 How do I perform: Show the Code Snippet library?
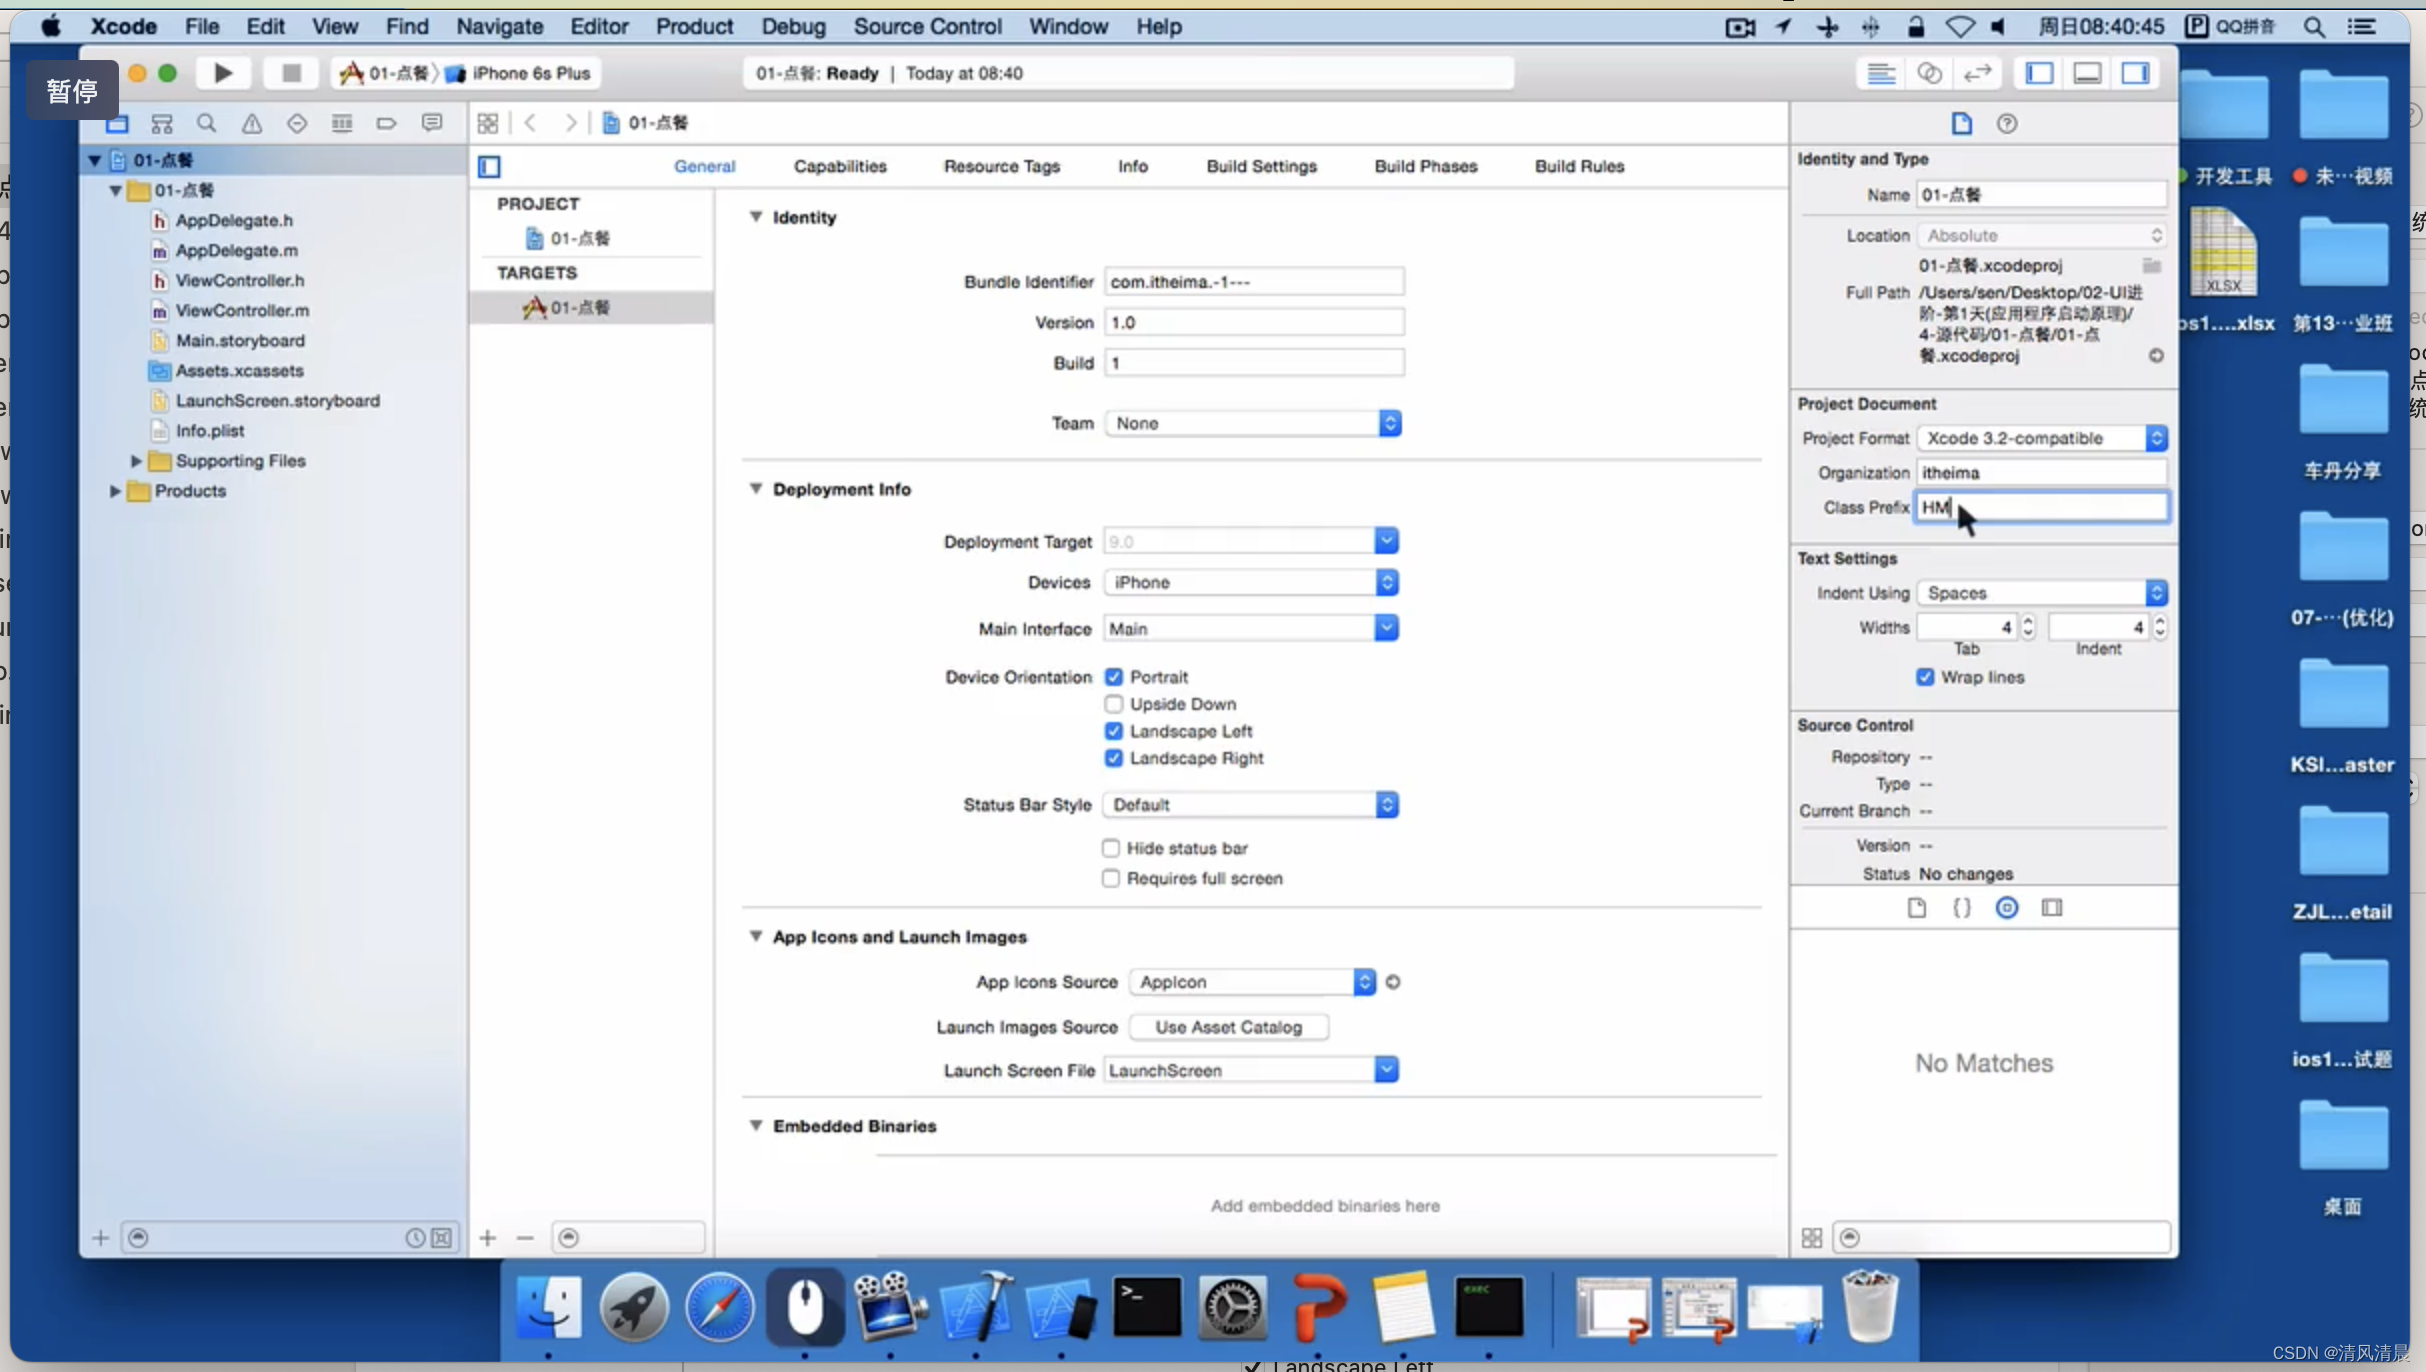[1961, 908]
